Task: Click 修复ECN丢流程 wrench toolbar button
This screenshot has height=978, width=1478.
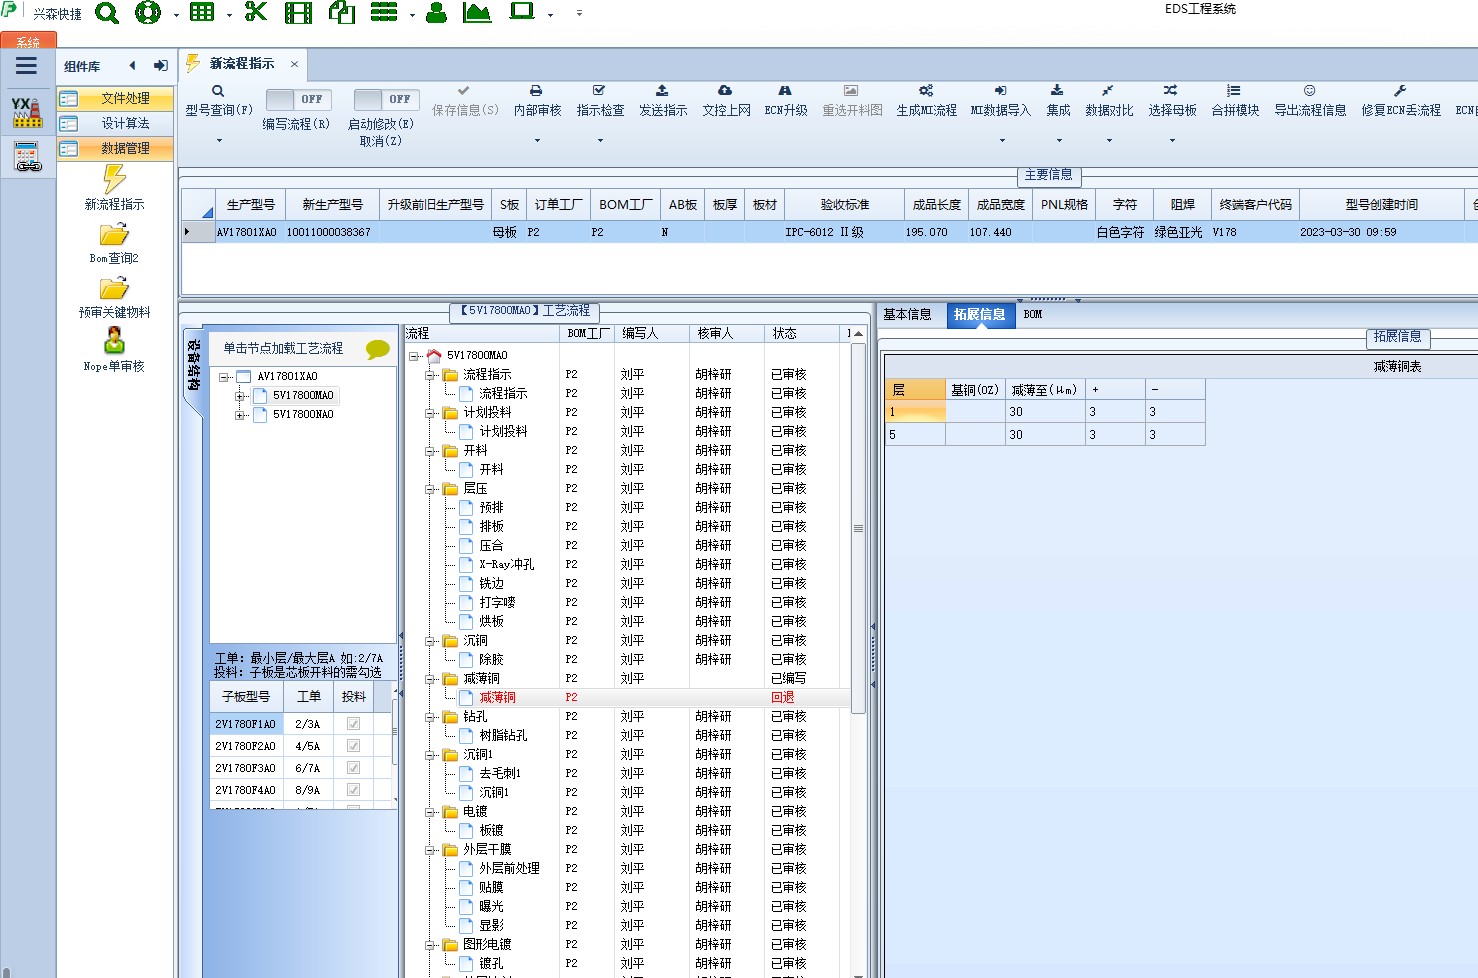Action: tap(1400, 100)
